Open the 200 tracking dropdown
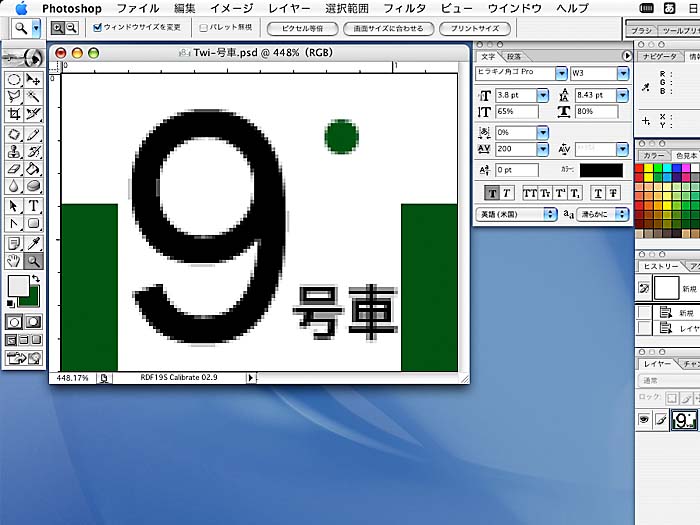This screenshot has width=700, height=525. (x=542, y=149)
